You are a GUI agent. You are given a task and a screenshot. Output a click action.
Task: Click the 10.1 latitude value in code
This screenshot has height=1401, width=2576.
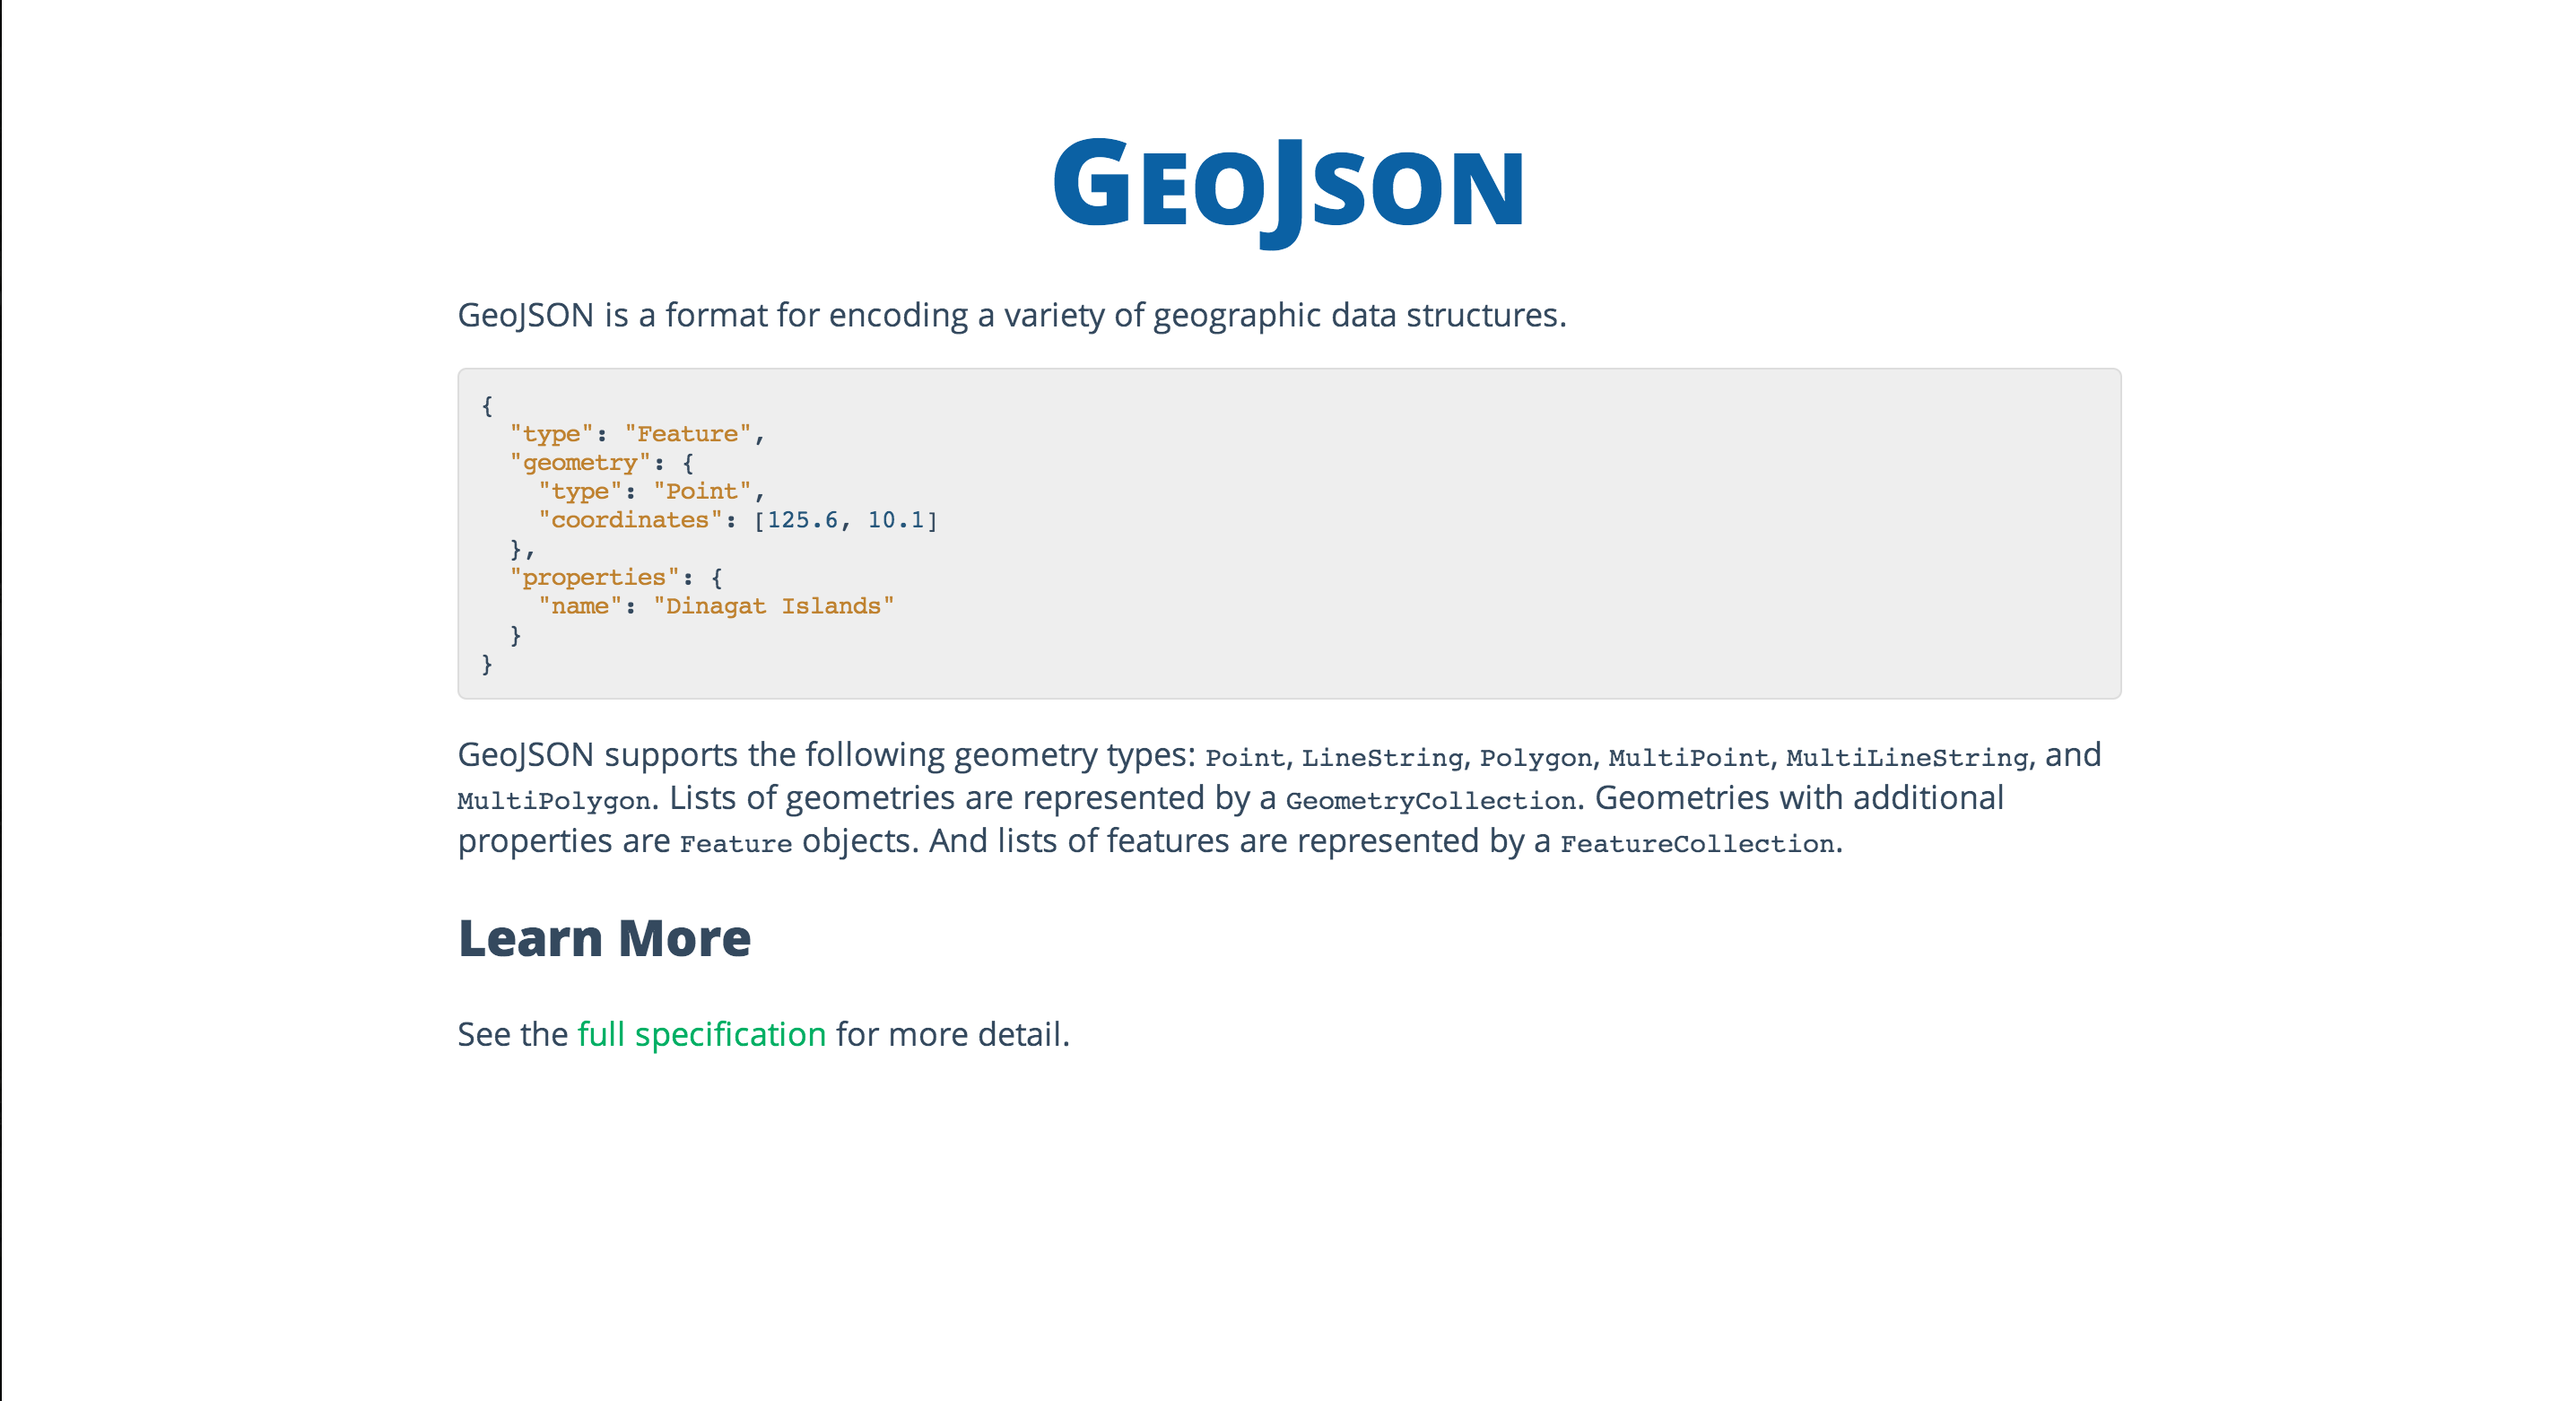click(x=895, y=520)
